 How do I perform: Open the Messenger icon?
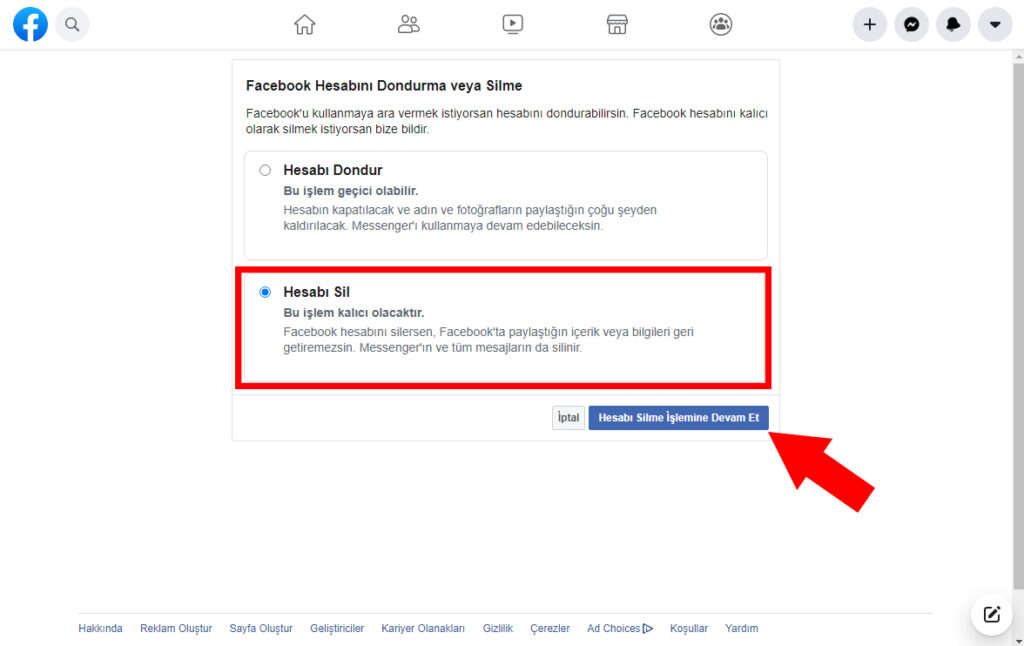[x=911, y=25]
